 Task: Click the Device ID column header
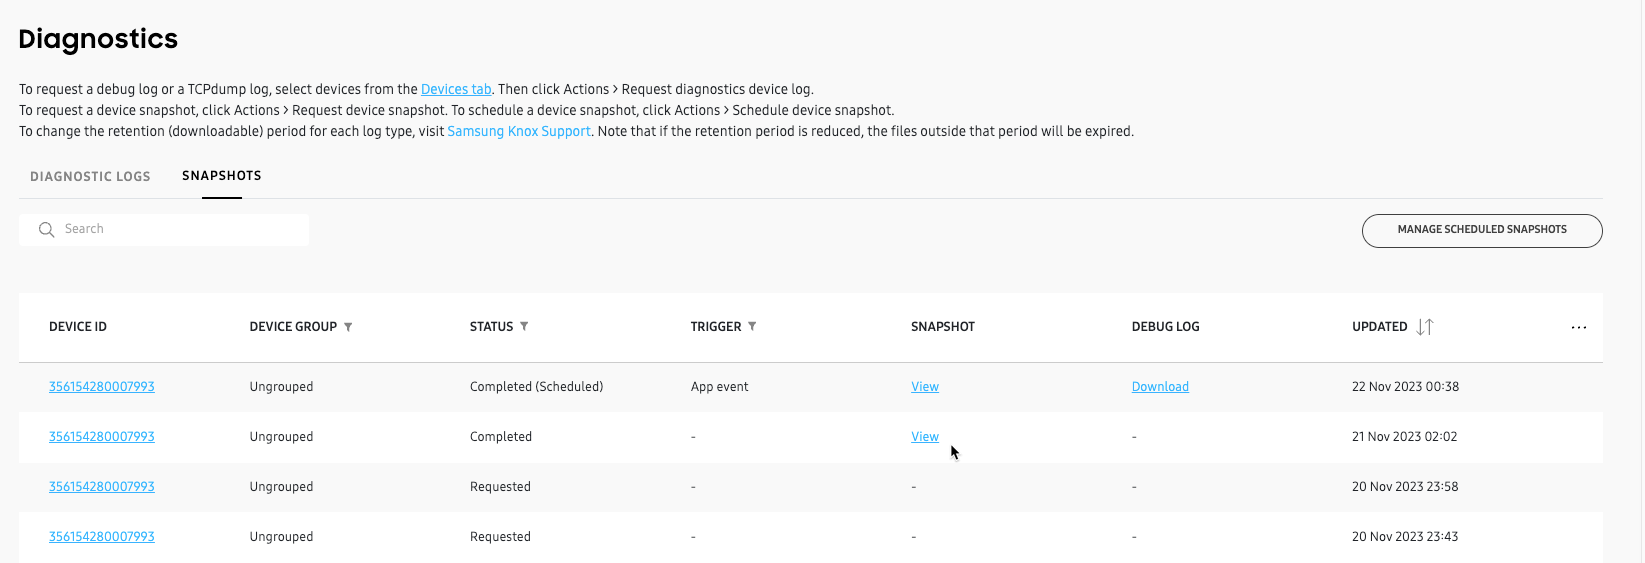point(78,327)
